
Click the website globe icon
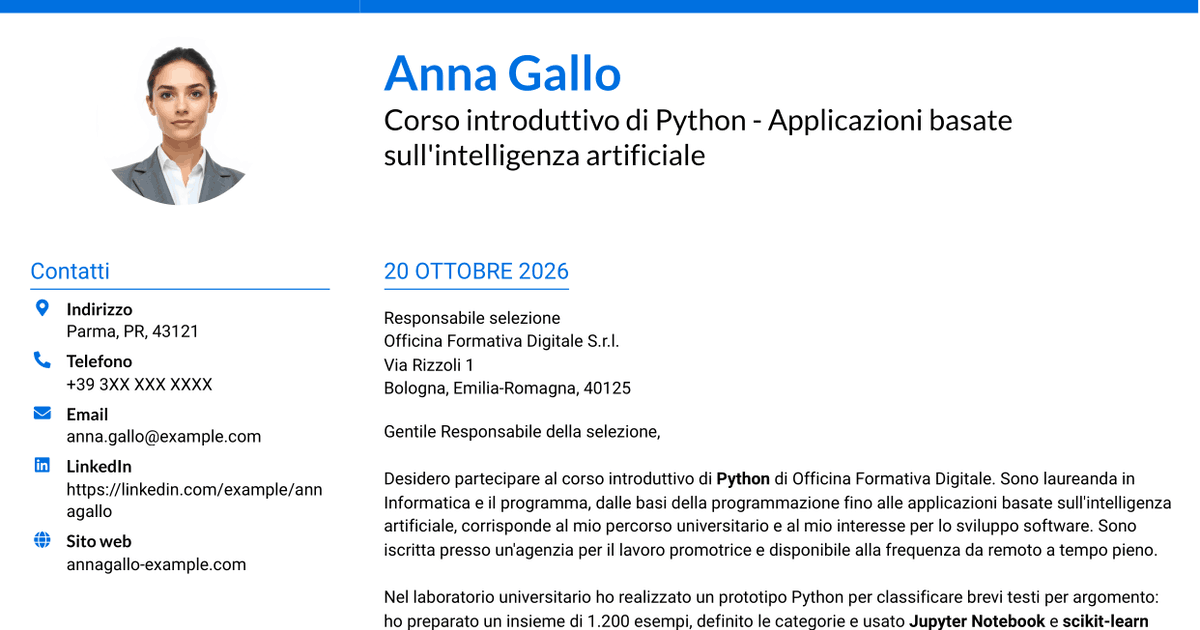(42, 540)
